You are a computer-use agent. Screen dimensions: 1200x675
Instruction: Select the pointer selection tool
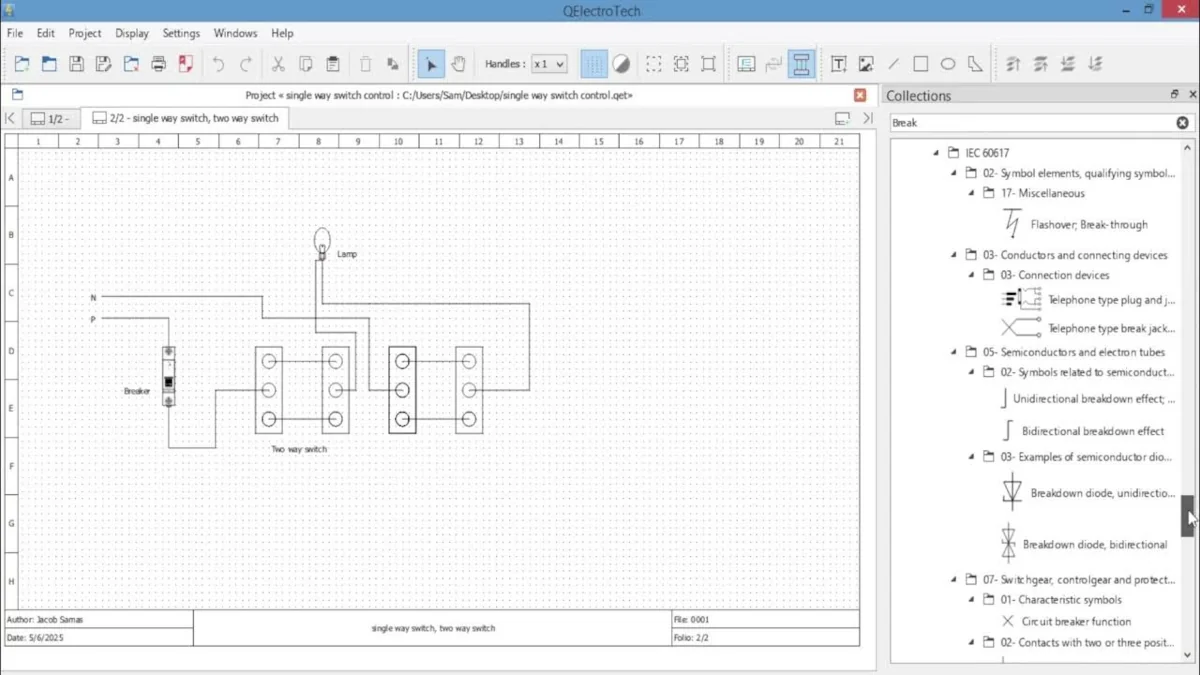[431, 64]
